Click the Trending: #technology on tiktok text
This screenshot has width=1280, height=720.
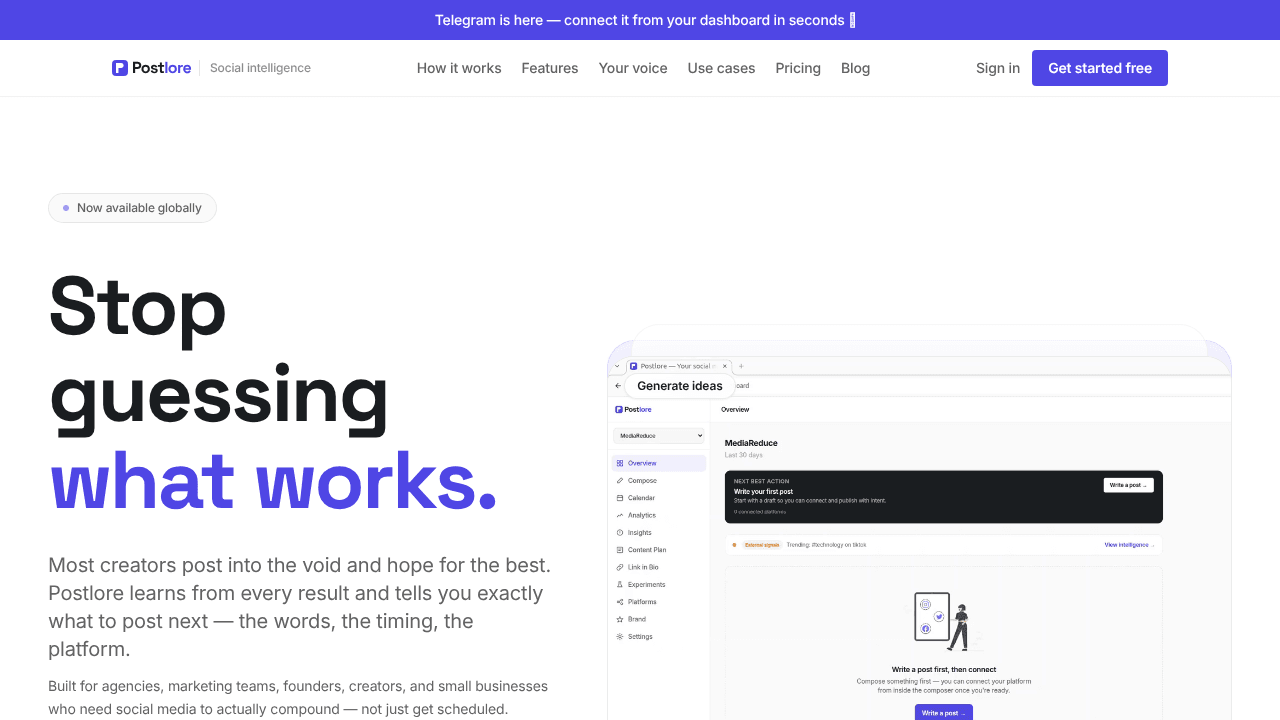pyautogui.click(x=826, y=545)
